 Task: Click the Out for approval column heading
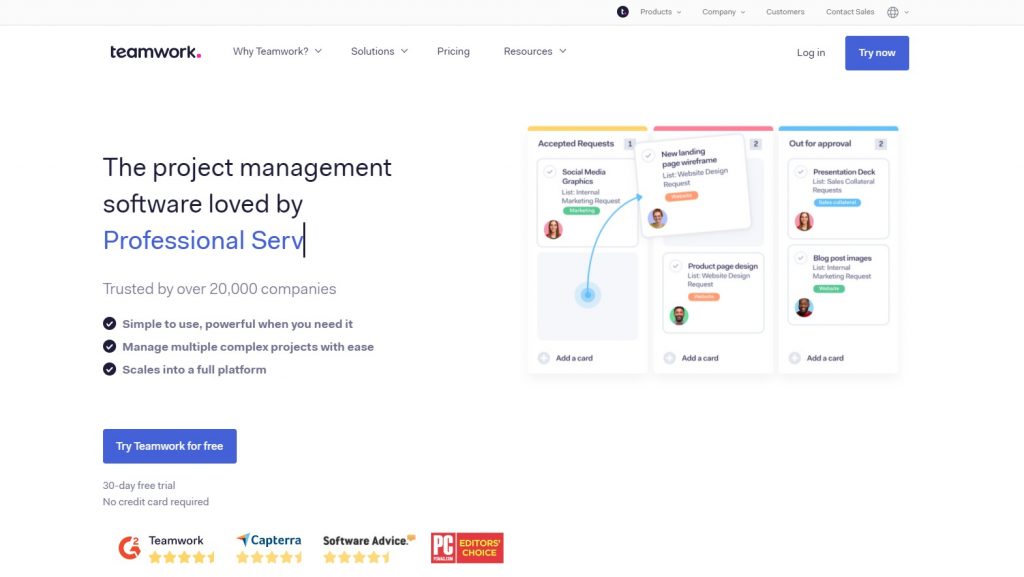pyautogui.click(x=820, y=144)
